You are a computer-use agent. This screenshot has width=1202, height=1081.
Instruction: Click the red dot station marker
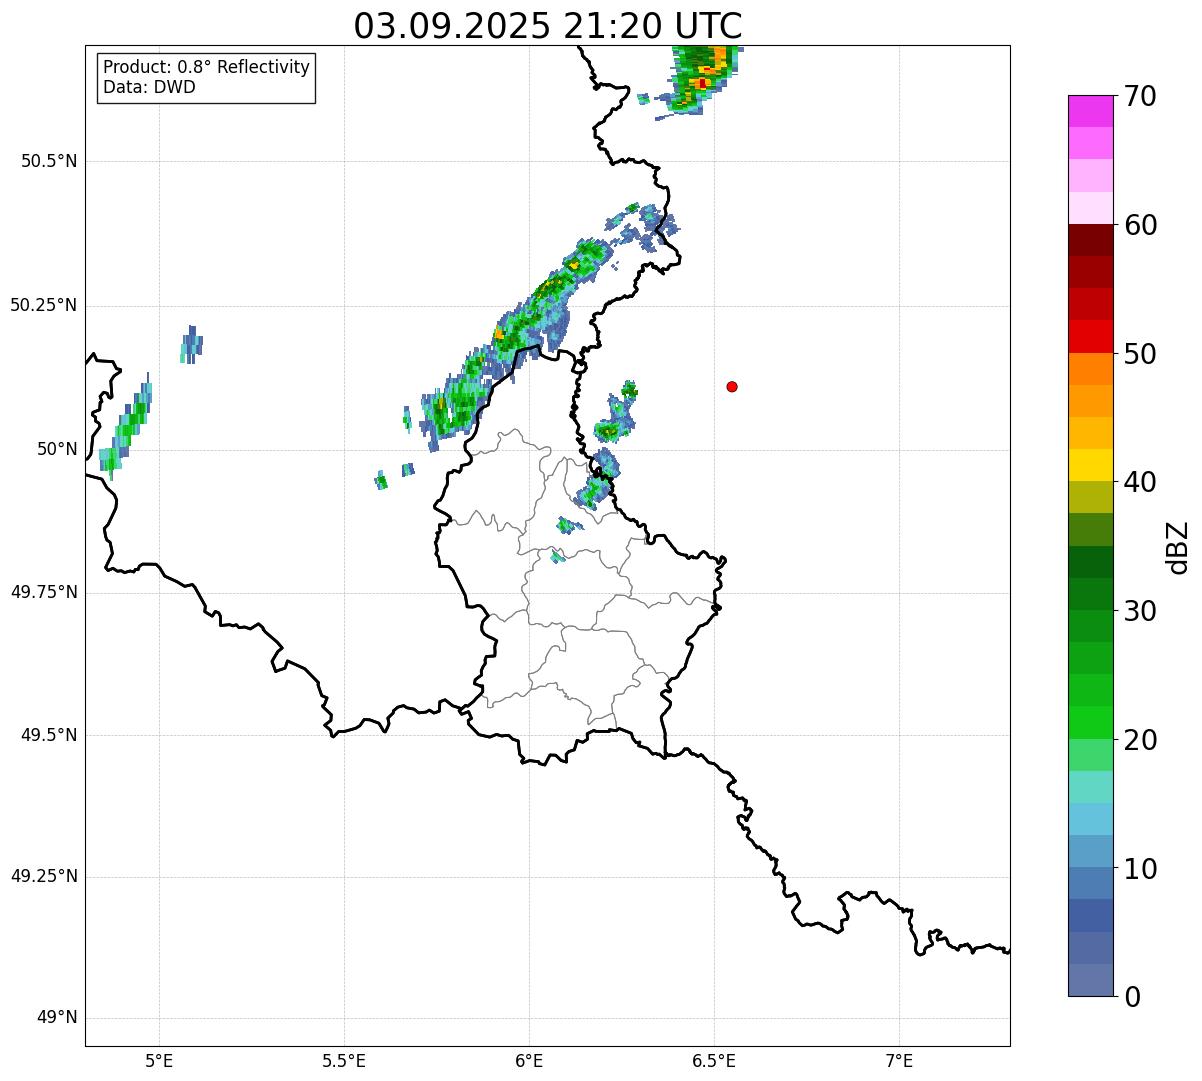click(x=732, y=386)
